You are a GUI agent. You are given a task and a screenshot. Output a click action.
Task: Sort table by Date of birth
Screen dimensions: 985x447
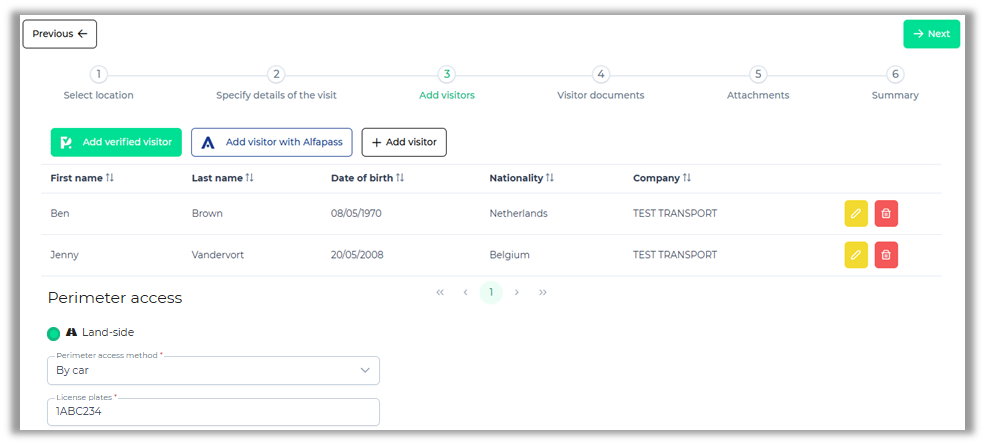pos(399,178)
